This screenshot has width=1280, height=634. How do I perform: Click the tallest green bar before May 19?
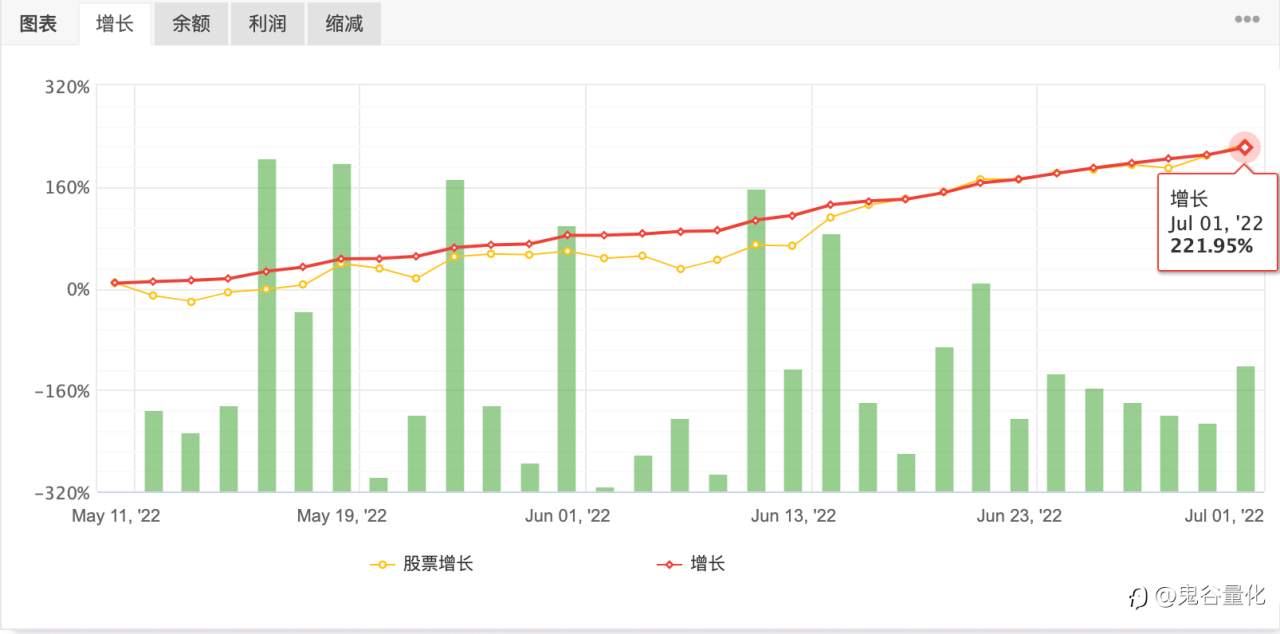coord(267,325)
